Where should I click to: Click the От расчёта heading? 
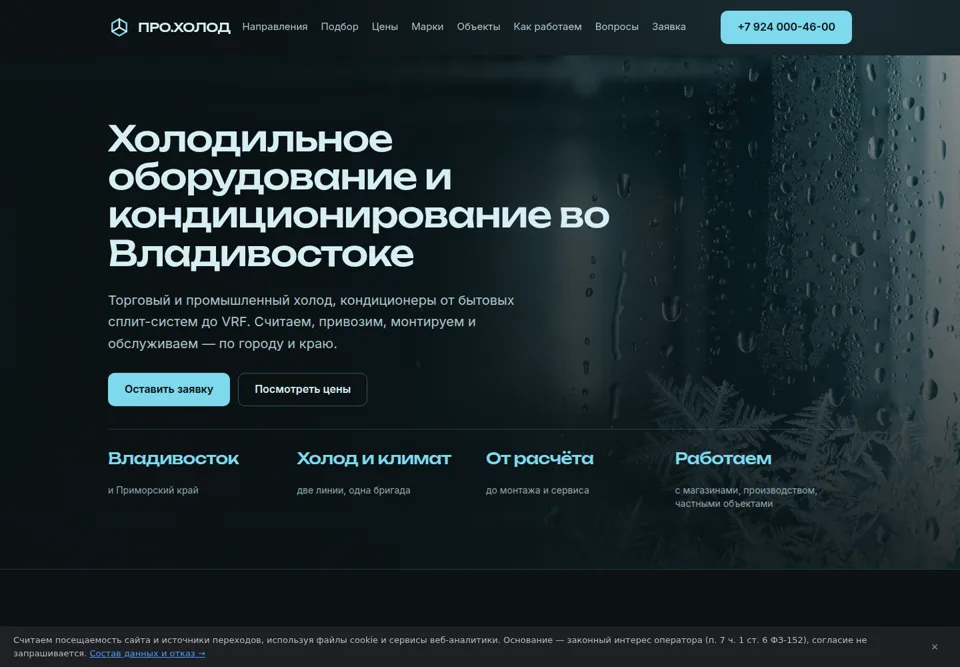[x=539, y=459]
